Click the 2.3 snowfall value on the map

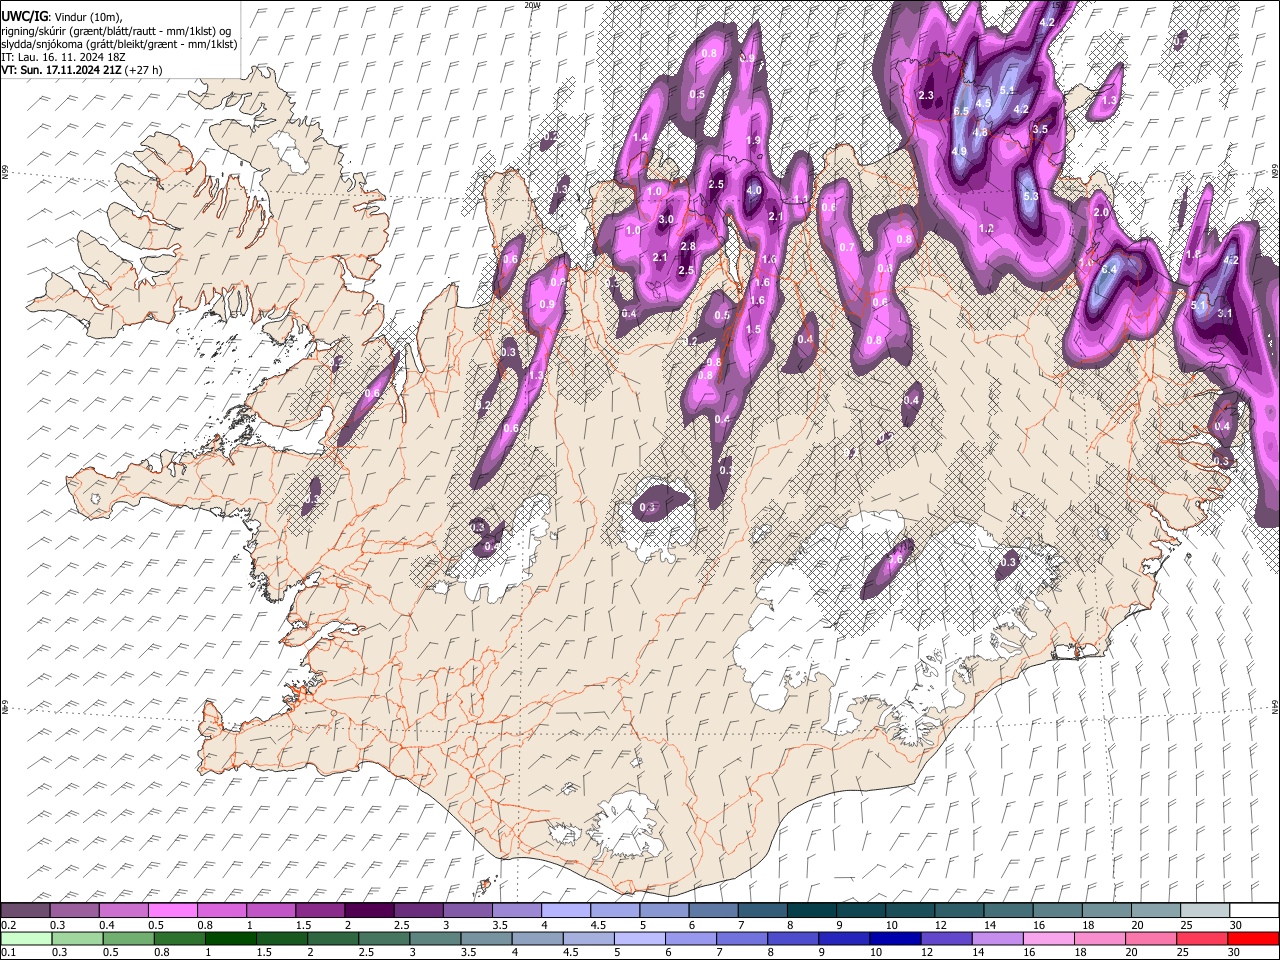click(x=925, y=95)
